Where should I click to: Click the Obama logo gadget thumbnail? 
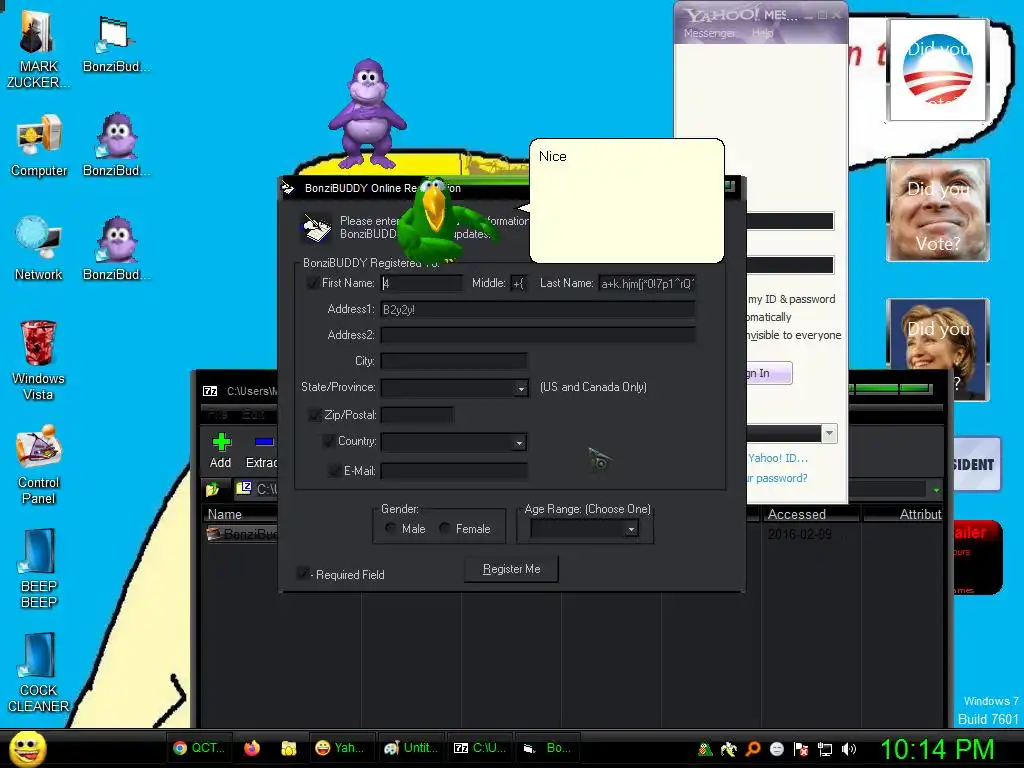[x=937, y=69]
